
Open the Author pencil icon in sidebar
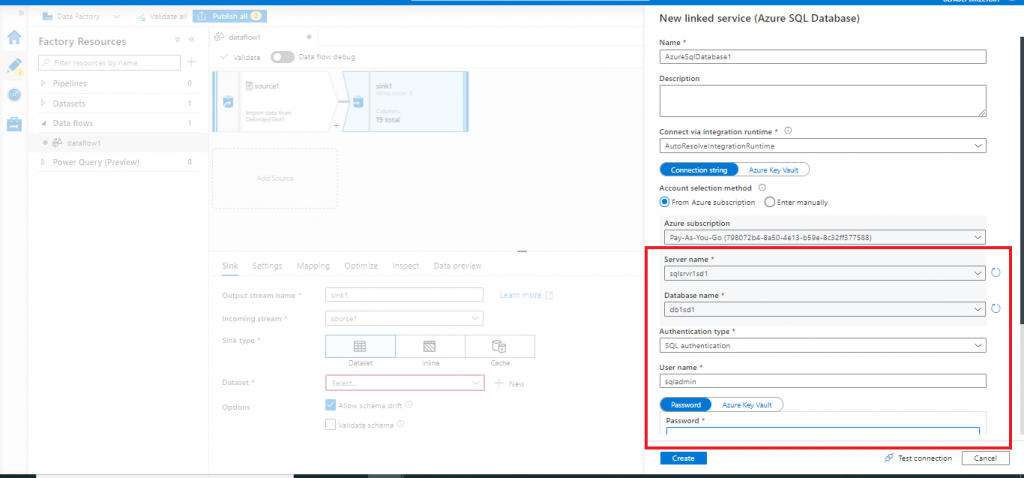(x=14, y=66)
